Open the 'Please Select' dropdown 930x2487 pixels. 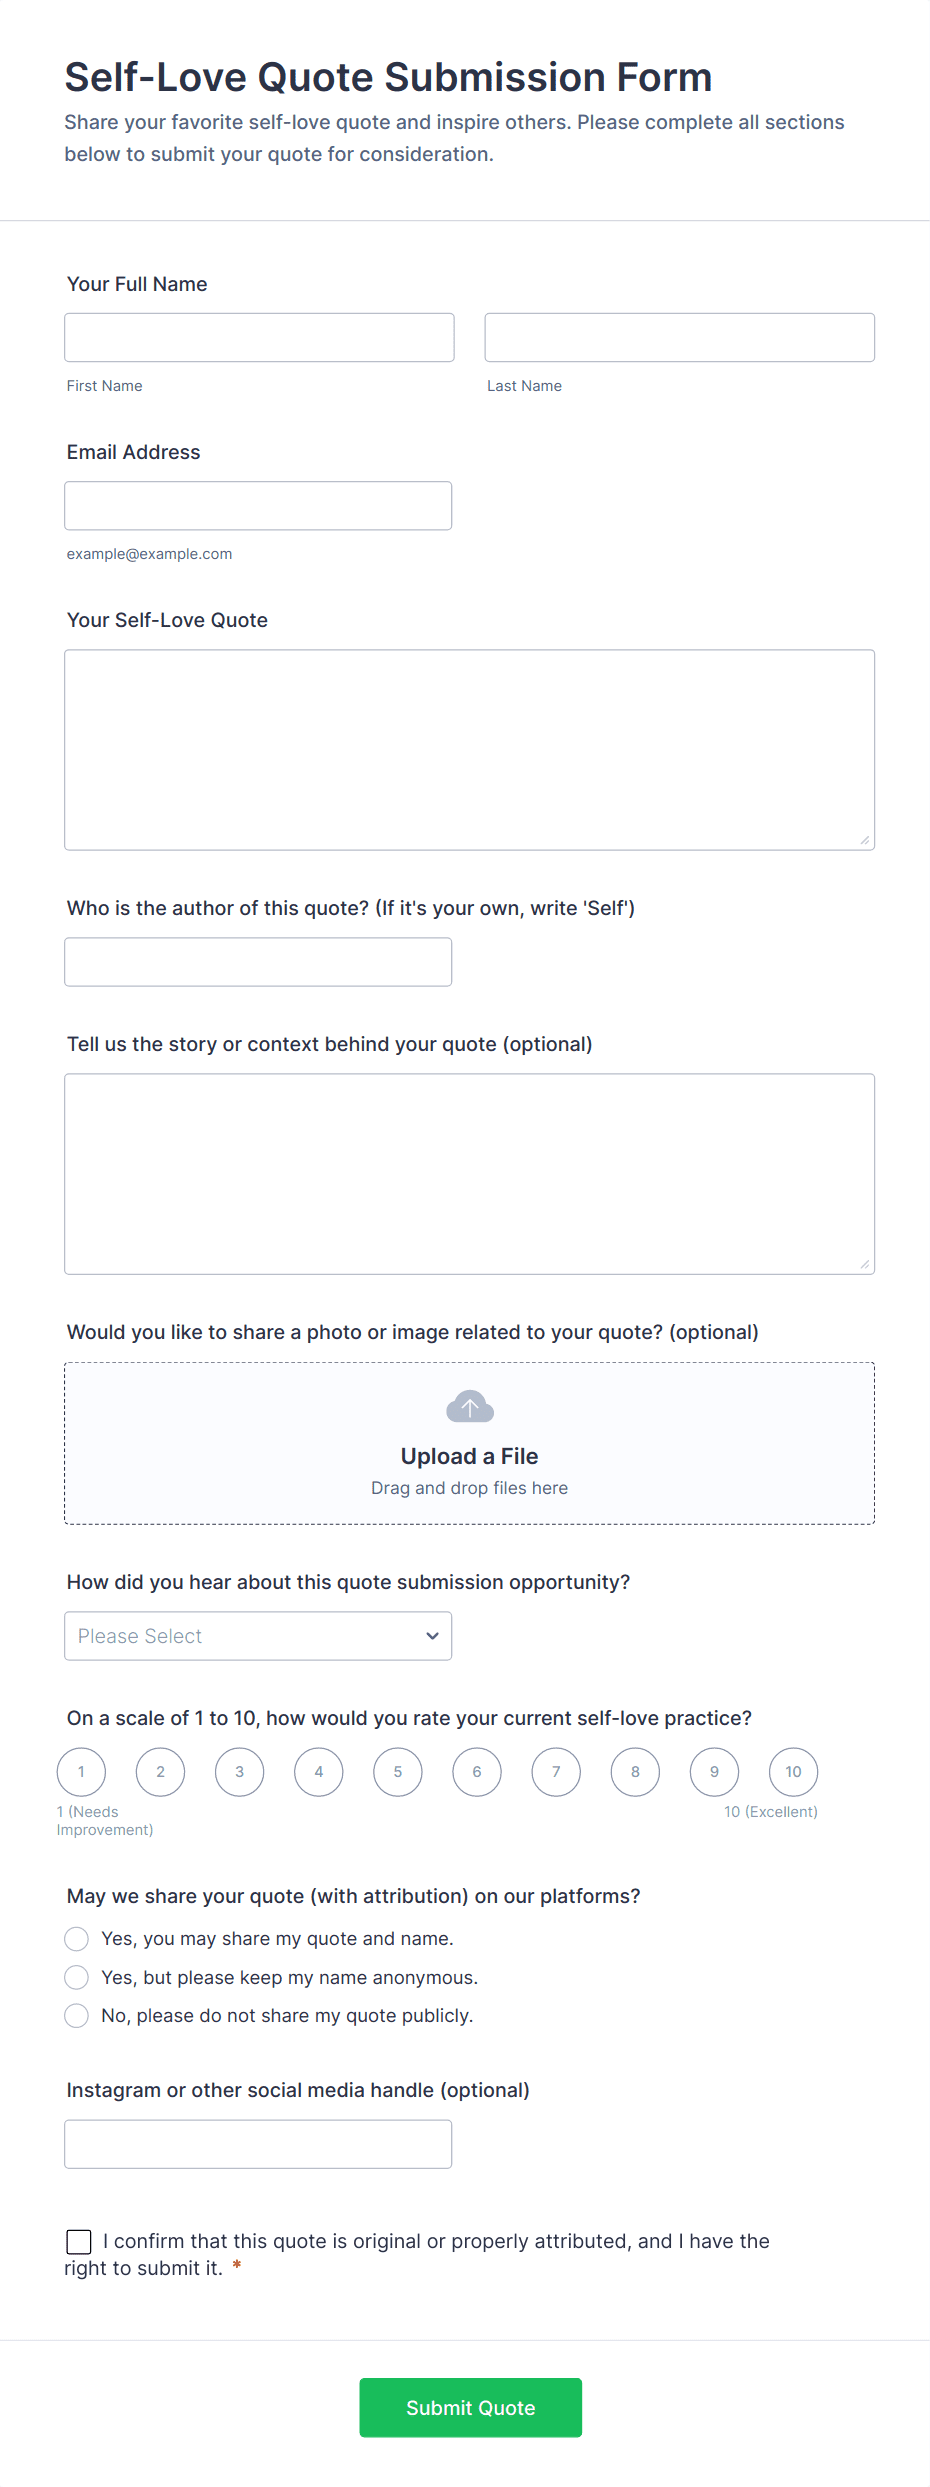[257, 1636]
